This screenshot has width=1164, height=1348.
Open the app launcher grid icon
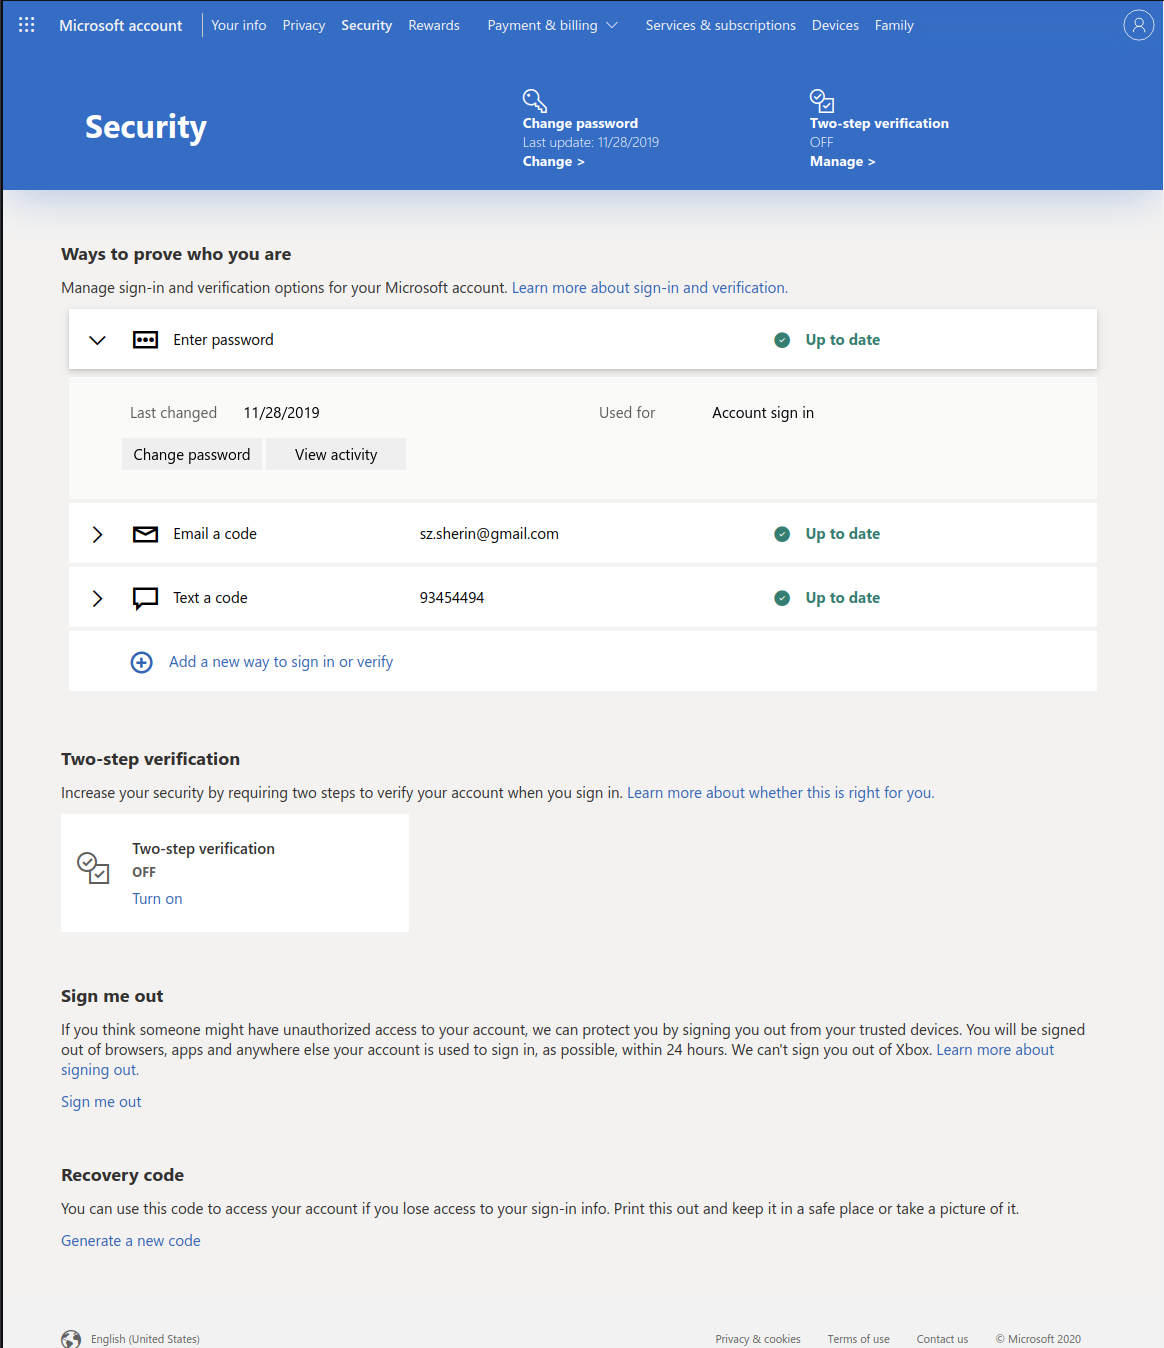27,25
